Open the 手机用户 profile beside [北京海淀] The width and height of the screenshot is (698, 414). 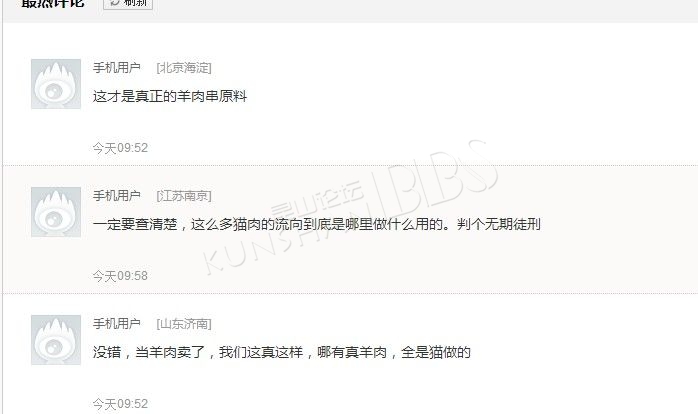click(117, 68)
